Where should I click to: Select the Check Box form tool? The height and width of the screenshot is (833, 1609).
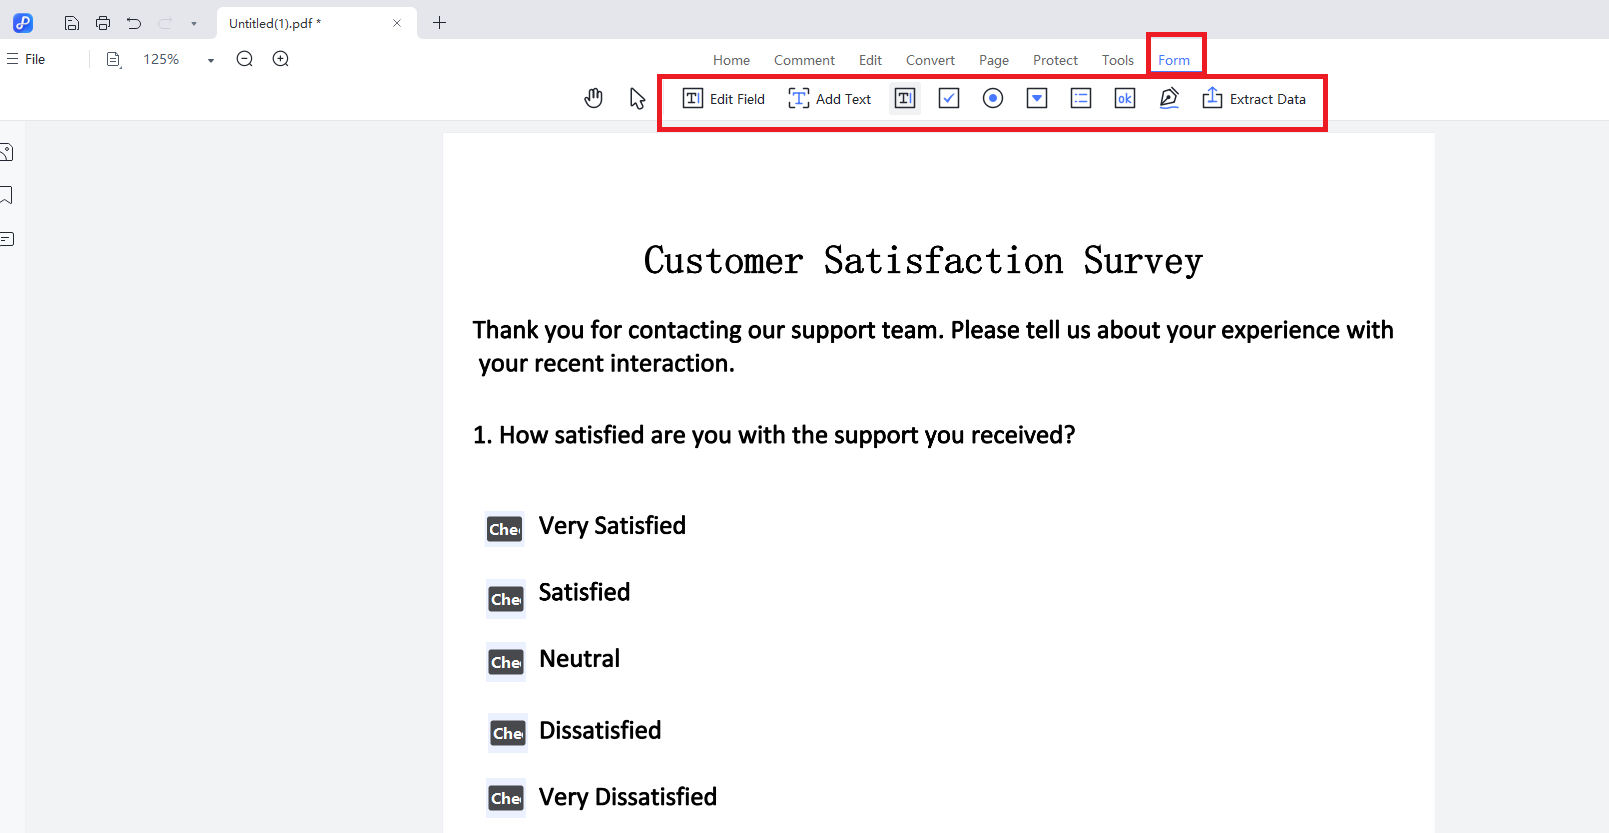coord(949,98)
